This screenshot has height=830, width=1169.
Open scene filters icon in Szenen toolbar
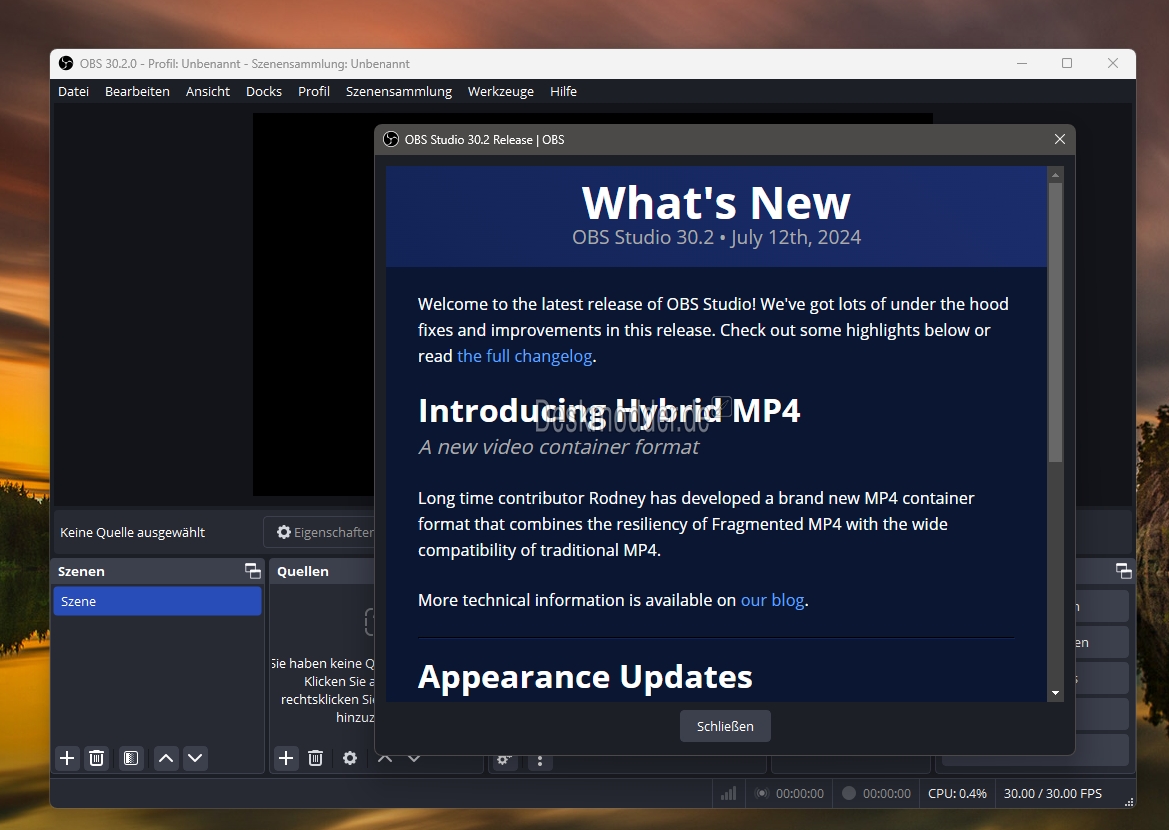pos(131,758)
